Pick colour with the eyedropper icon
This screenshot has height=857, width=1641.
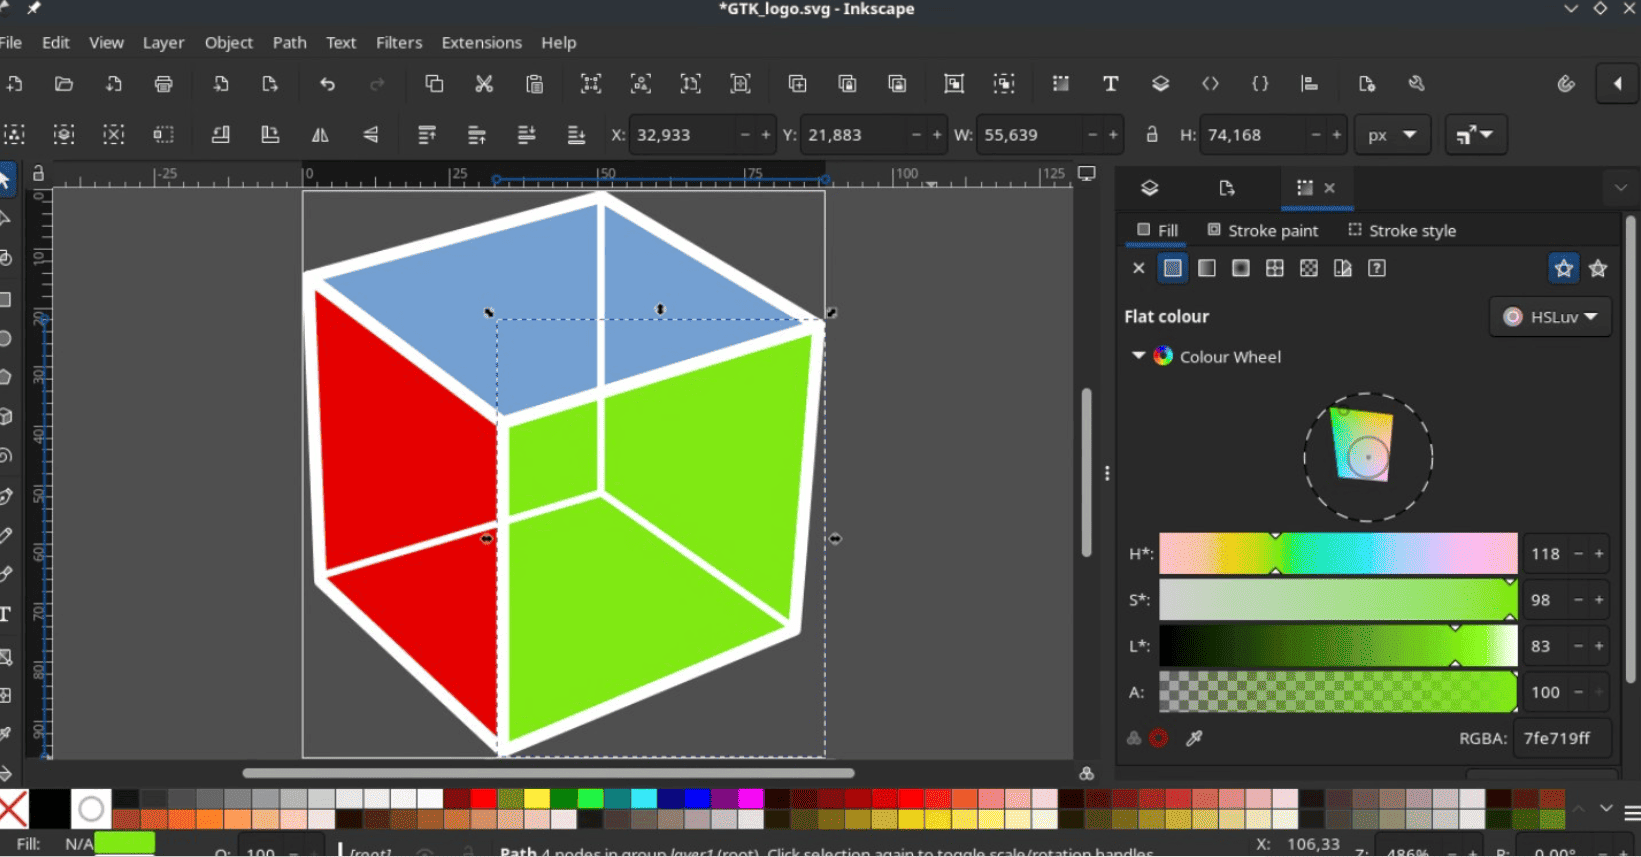[x=1194, y=738]
